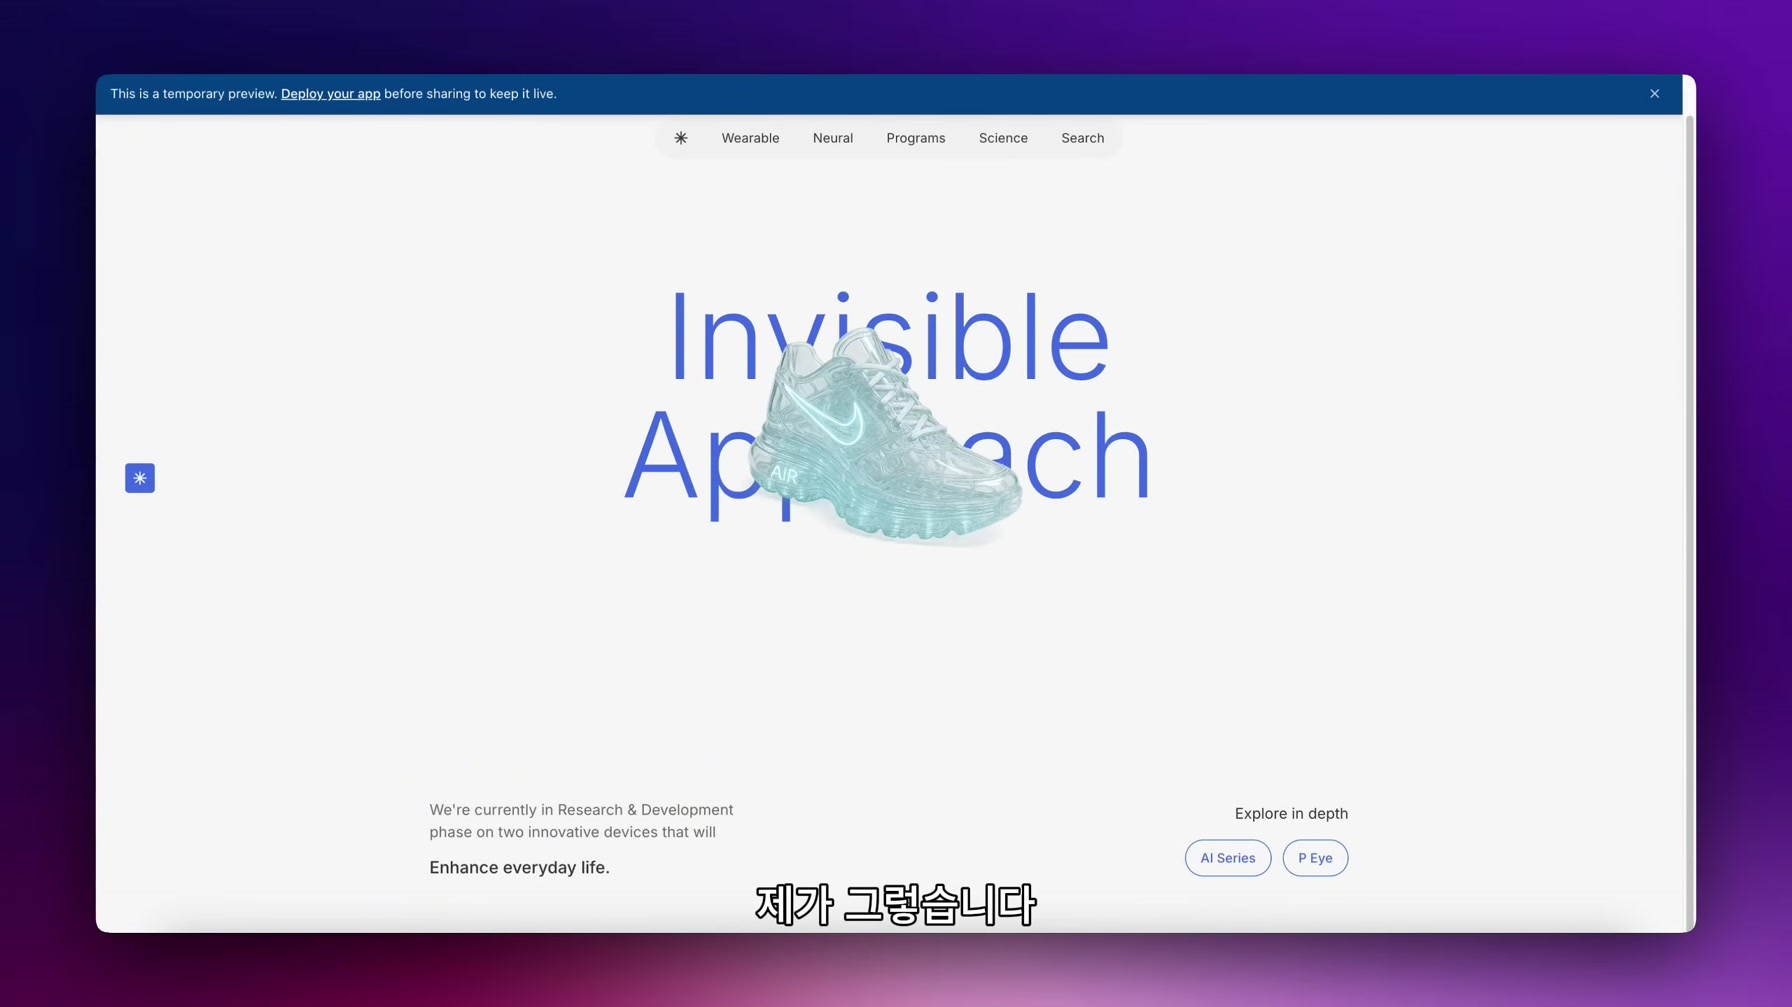Click the AI Series pill button
The width and height of the screenshot is (1792, 1007).
click(1228, 858)
